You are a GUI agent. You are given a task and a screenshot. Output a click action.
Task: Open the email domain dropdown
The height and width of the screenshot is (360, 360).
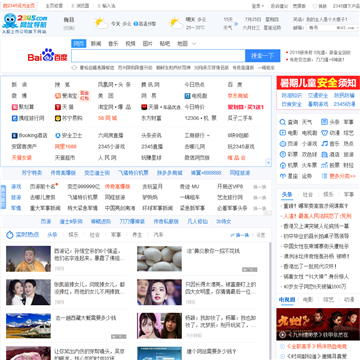(x=348, y=28)
